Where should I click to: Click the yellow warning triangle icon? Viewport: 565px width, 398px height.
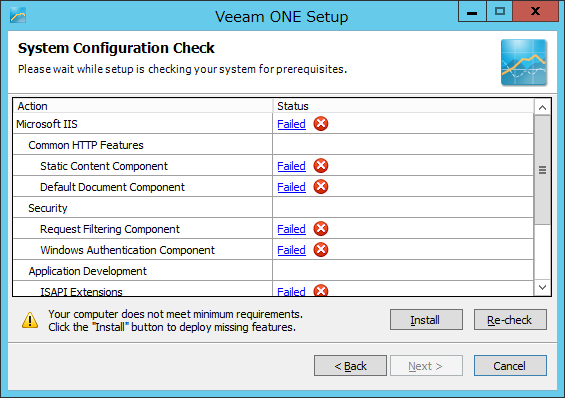[x=30, y=320]
